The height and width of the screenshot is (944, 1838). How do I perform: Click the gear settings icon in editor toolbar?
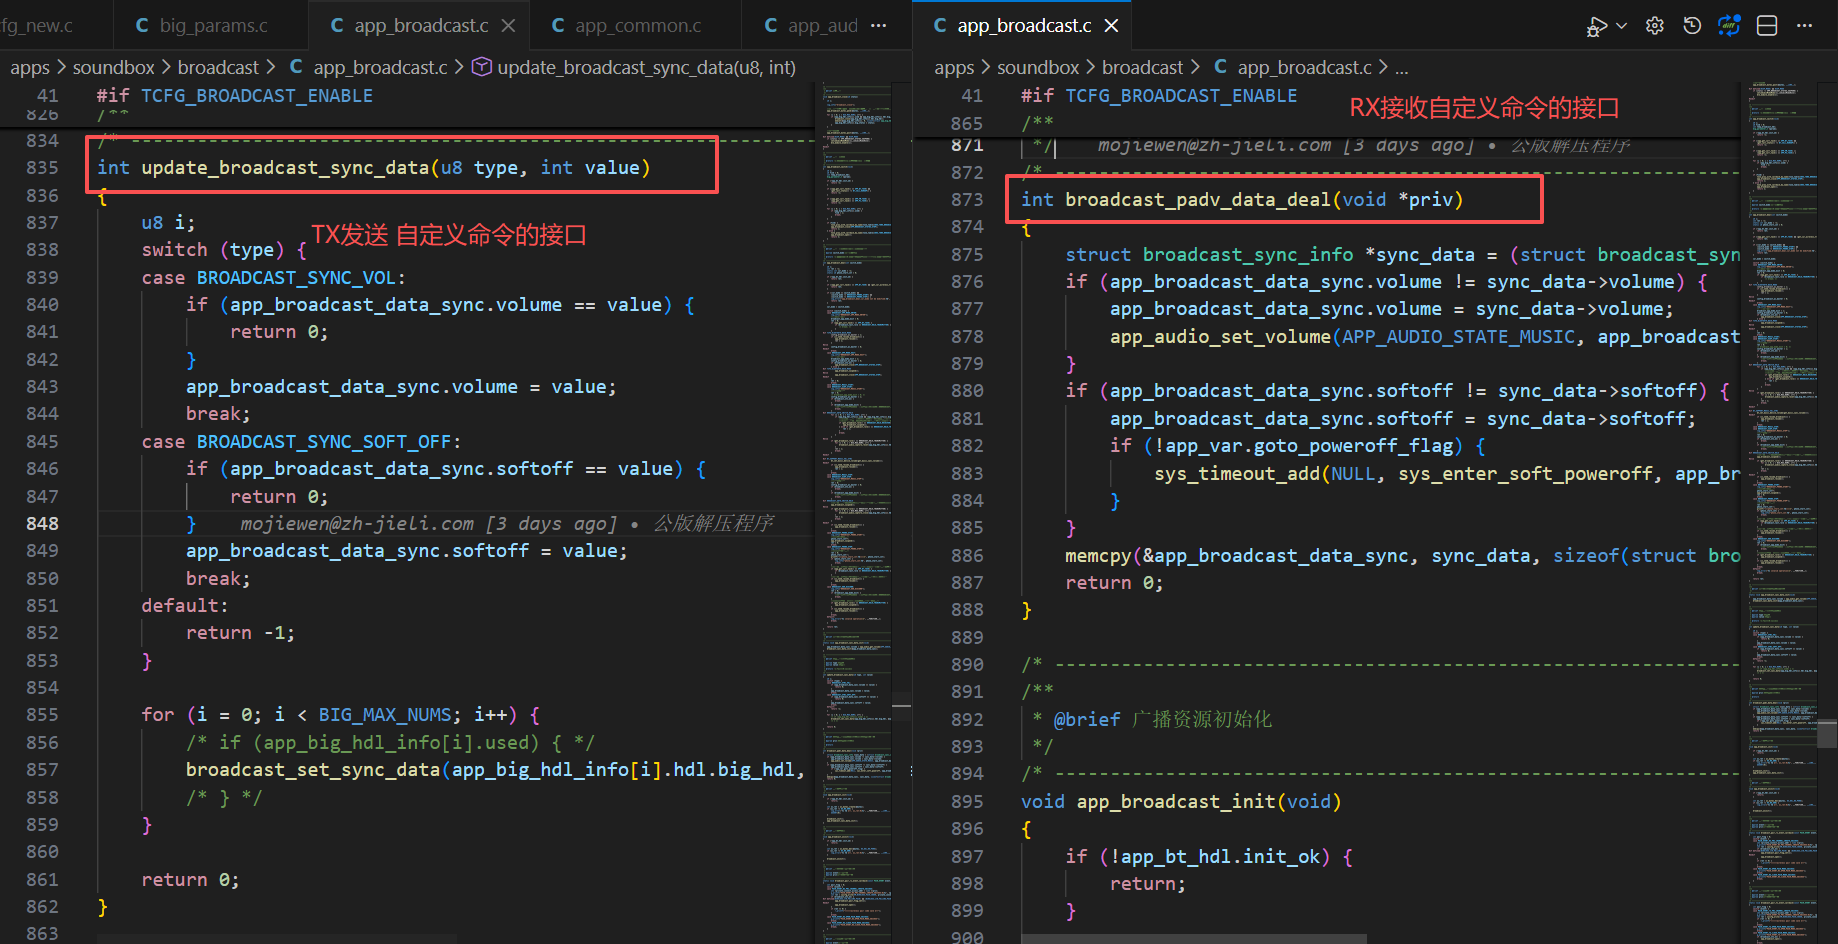pyautogui.click(x=1655, y=26)
